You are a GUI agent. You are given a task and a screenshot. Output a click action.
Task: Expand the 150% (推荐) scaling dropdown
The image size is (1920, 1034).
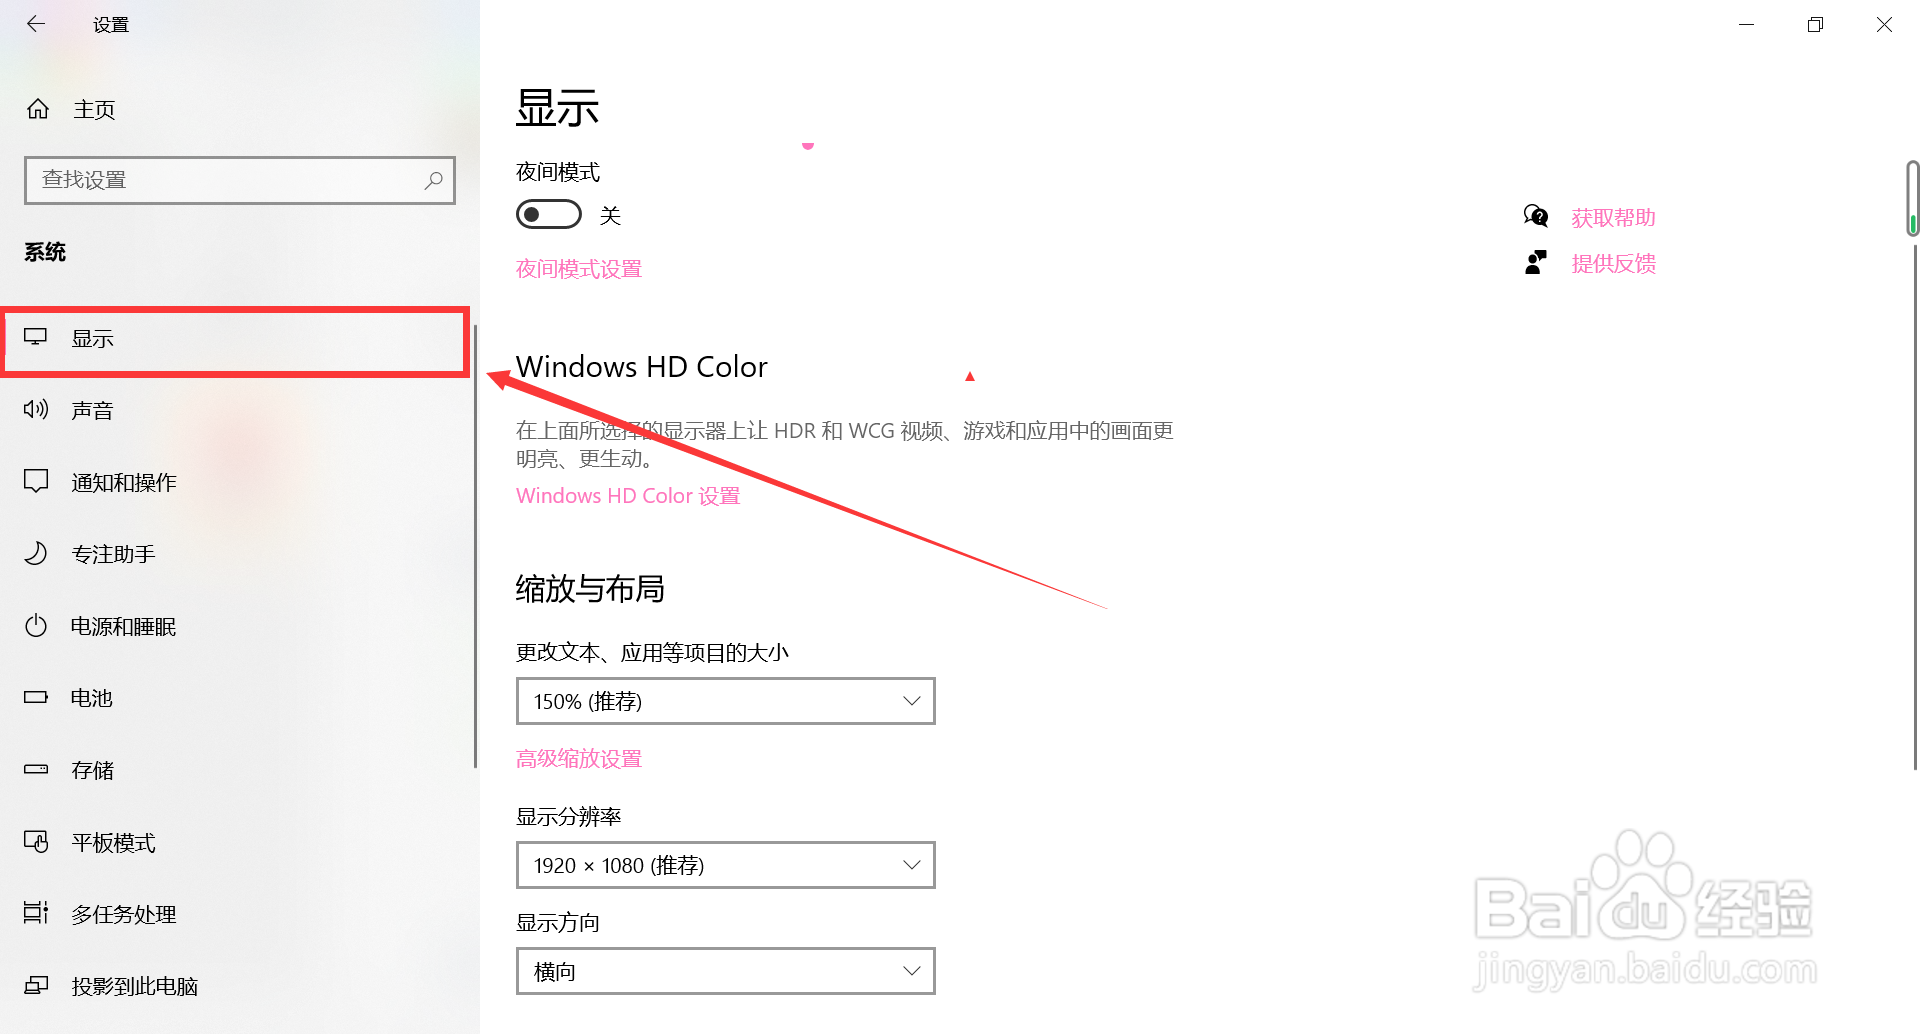726,701
